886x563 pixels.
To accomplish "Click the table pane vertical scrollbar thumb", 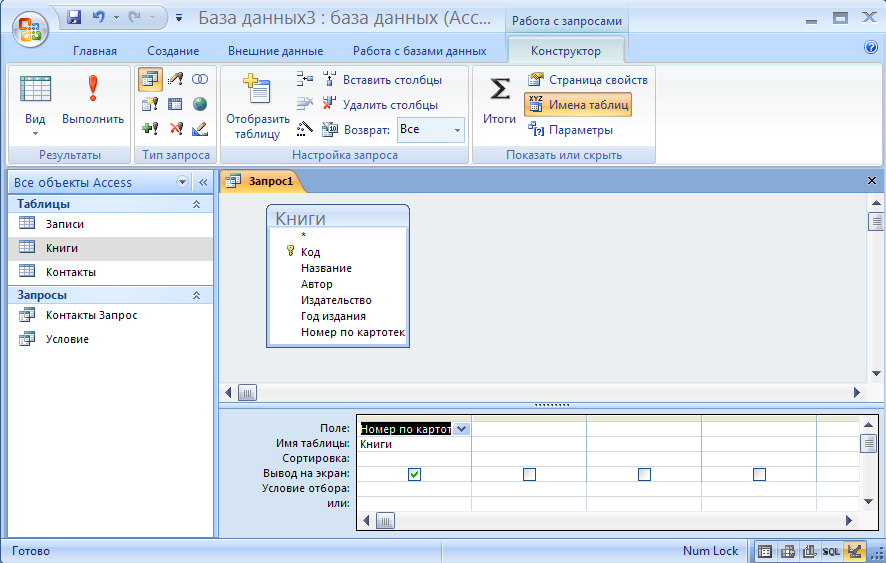I will pyautogui.click(x=876, y=221).
